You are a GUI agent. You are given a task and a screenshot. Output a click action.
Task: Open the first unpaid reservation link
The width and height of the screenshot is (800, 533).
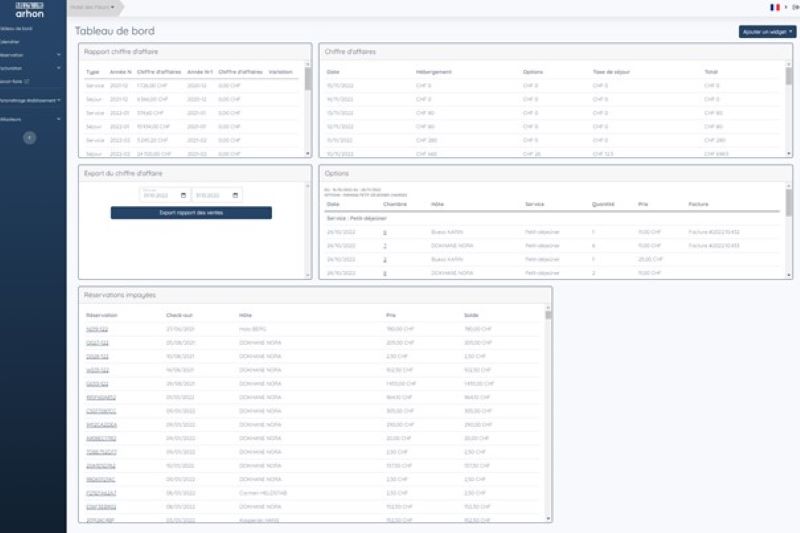(97, 329)
